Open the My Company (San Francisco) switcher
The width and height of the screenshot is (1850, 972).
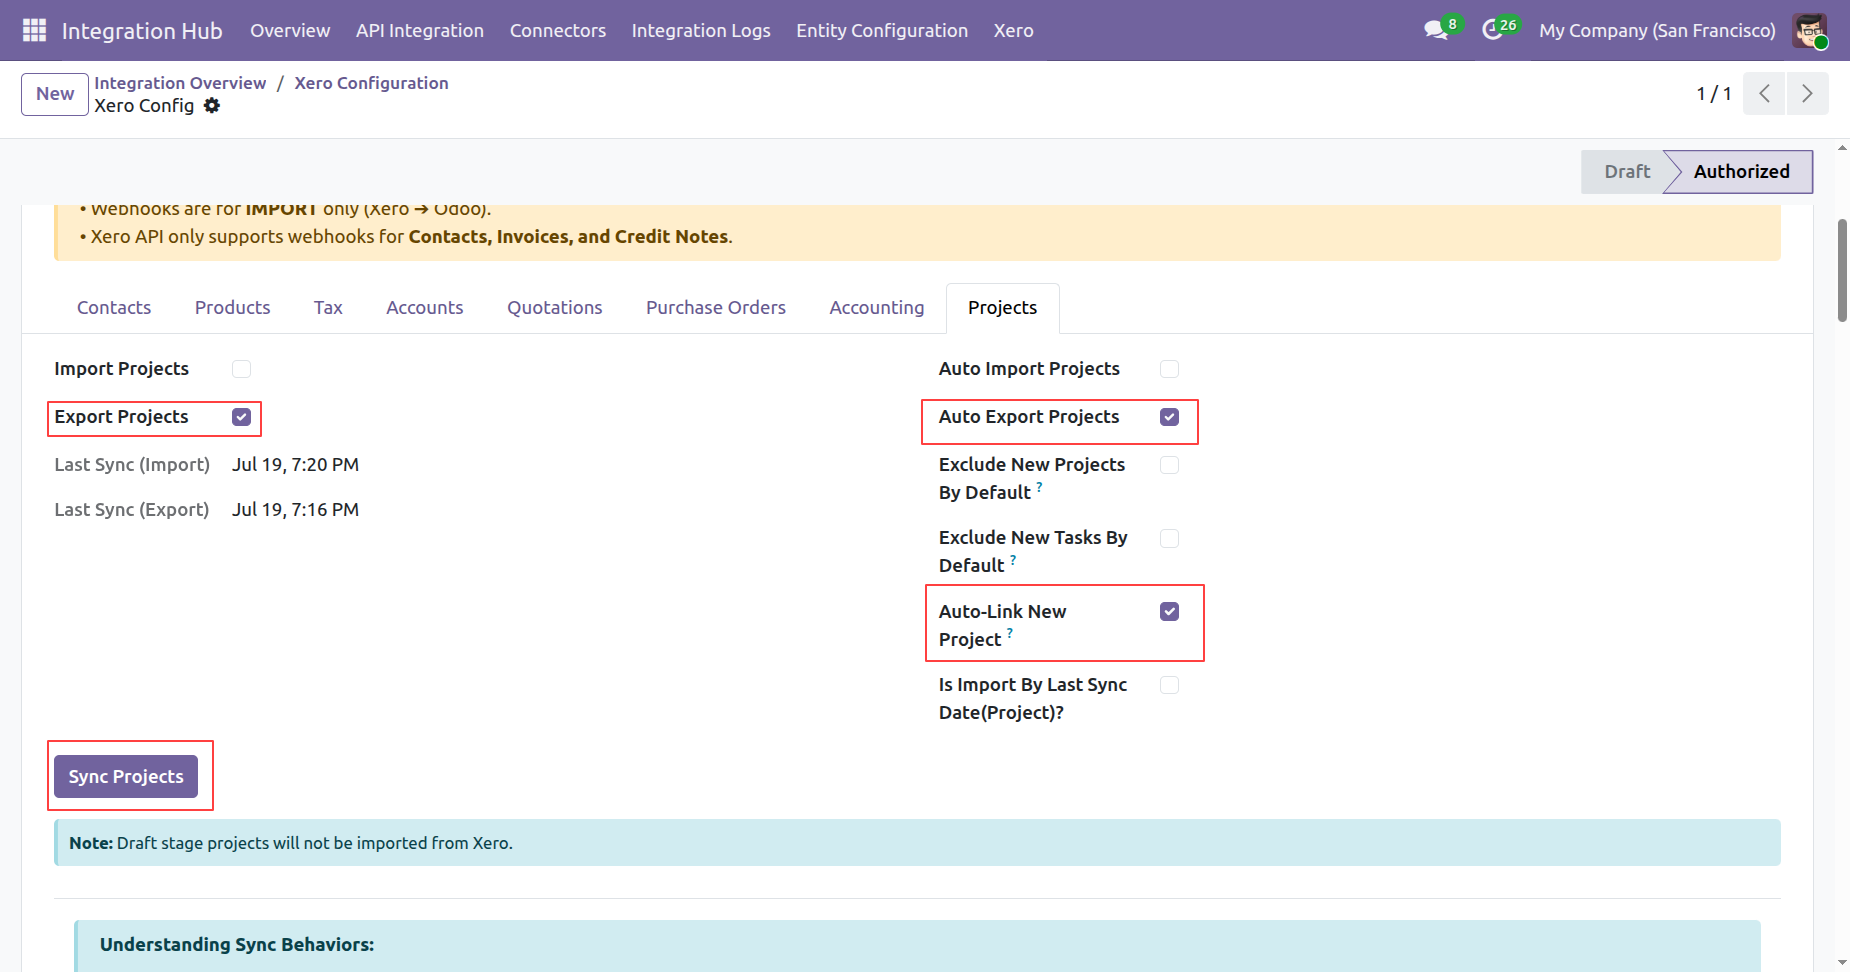(x=1657, y=30)
